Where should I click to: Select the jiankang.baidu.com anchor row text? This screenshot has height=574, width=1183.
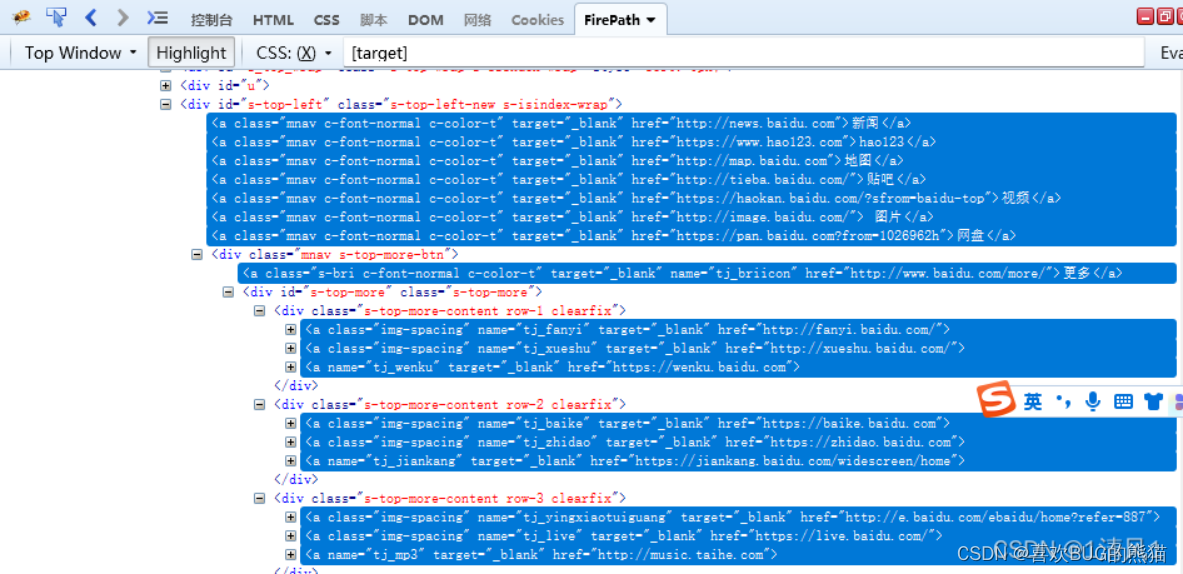pyautogui.click(x=635, y=461)
